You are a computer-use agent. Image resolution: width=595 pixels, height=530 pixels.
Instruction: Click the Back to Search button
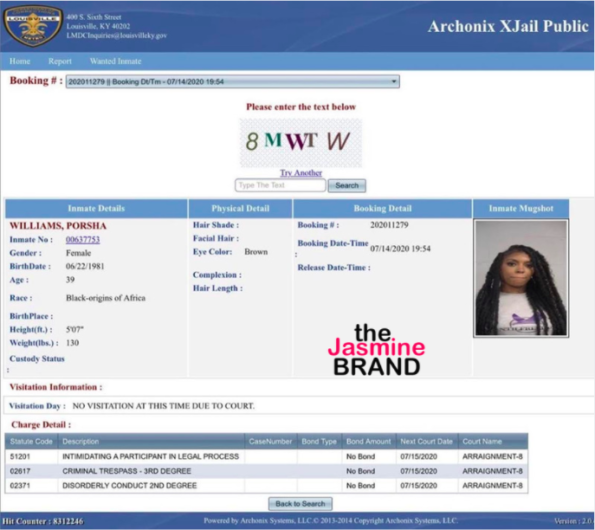(300, 504)
